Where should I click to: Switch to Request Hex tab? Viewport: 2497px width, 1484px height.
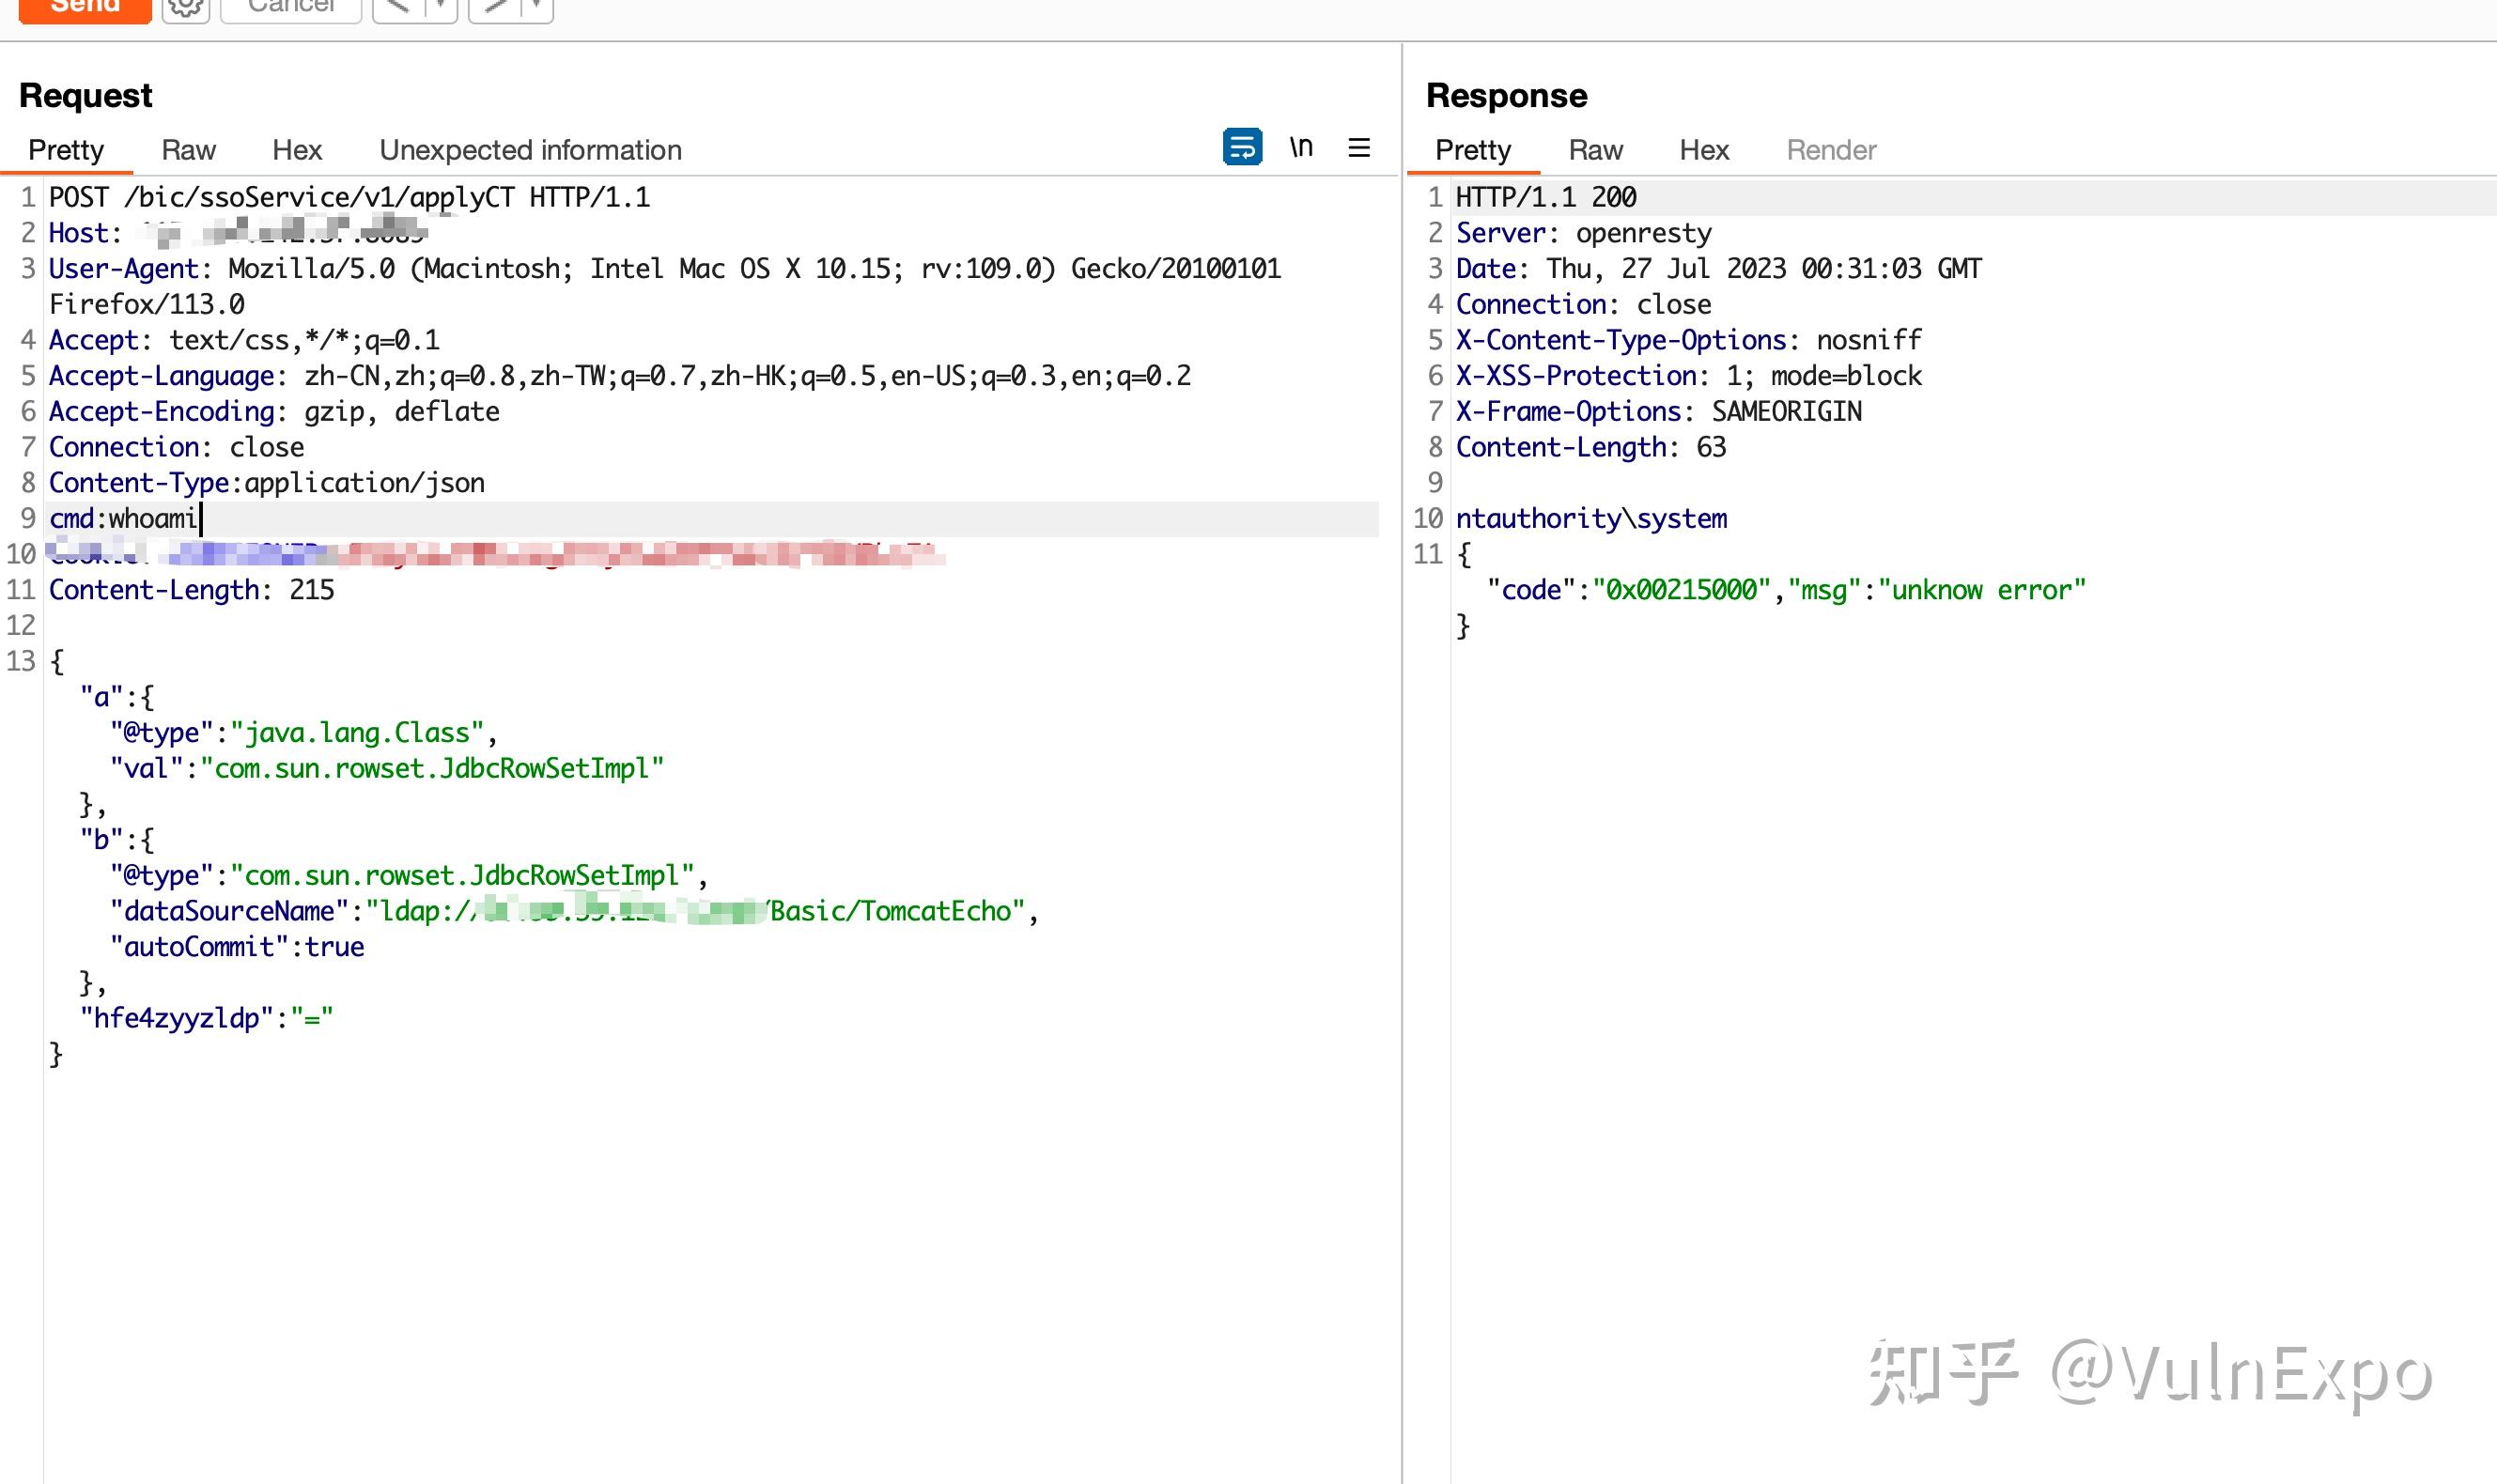click(x=297, y=150)
